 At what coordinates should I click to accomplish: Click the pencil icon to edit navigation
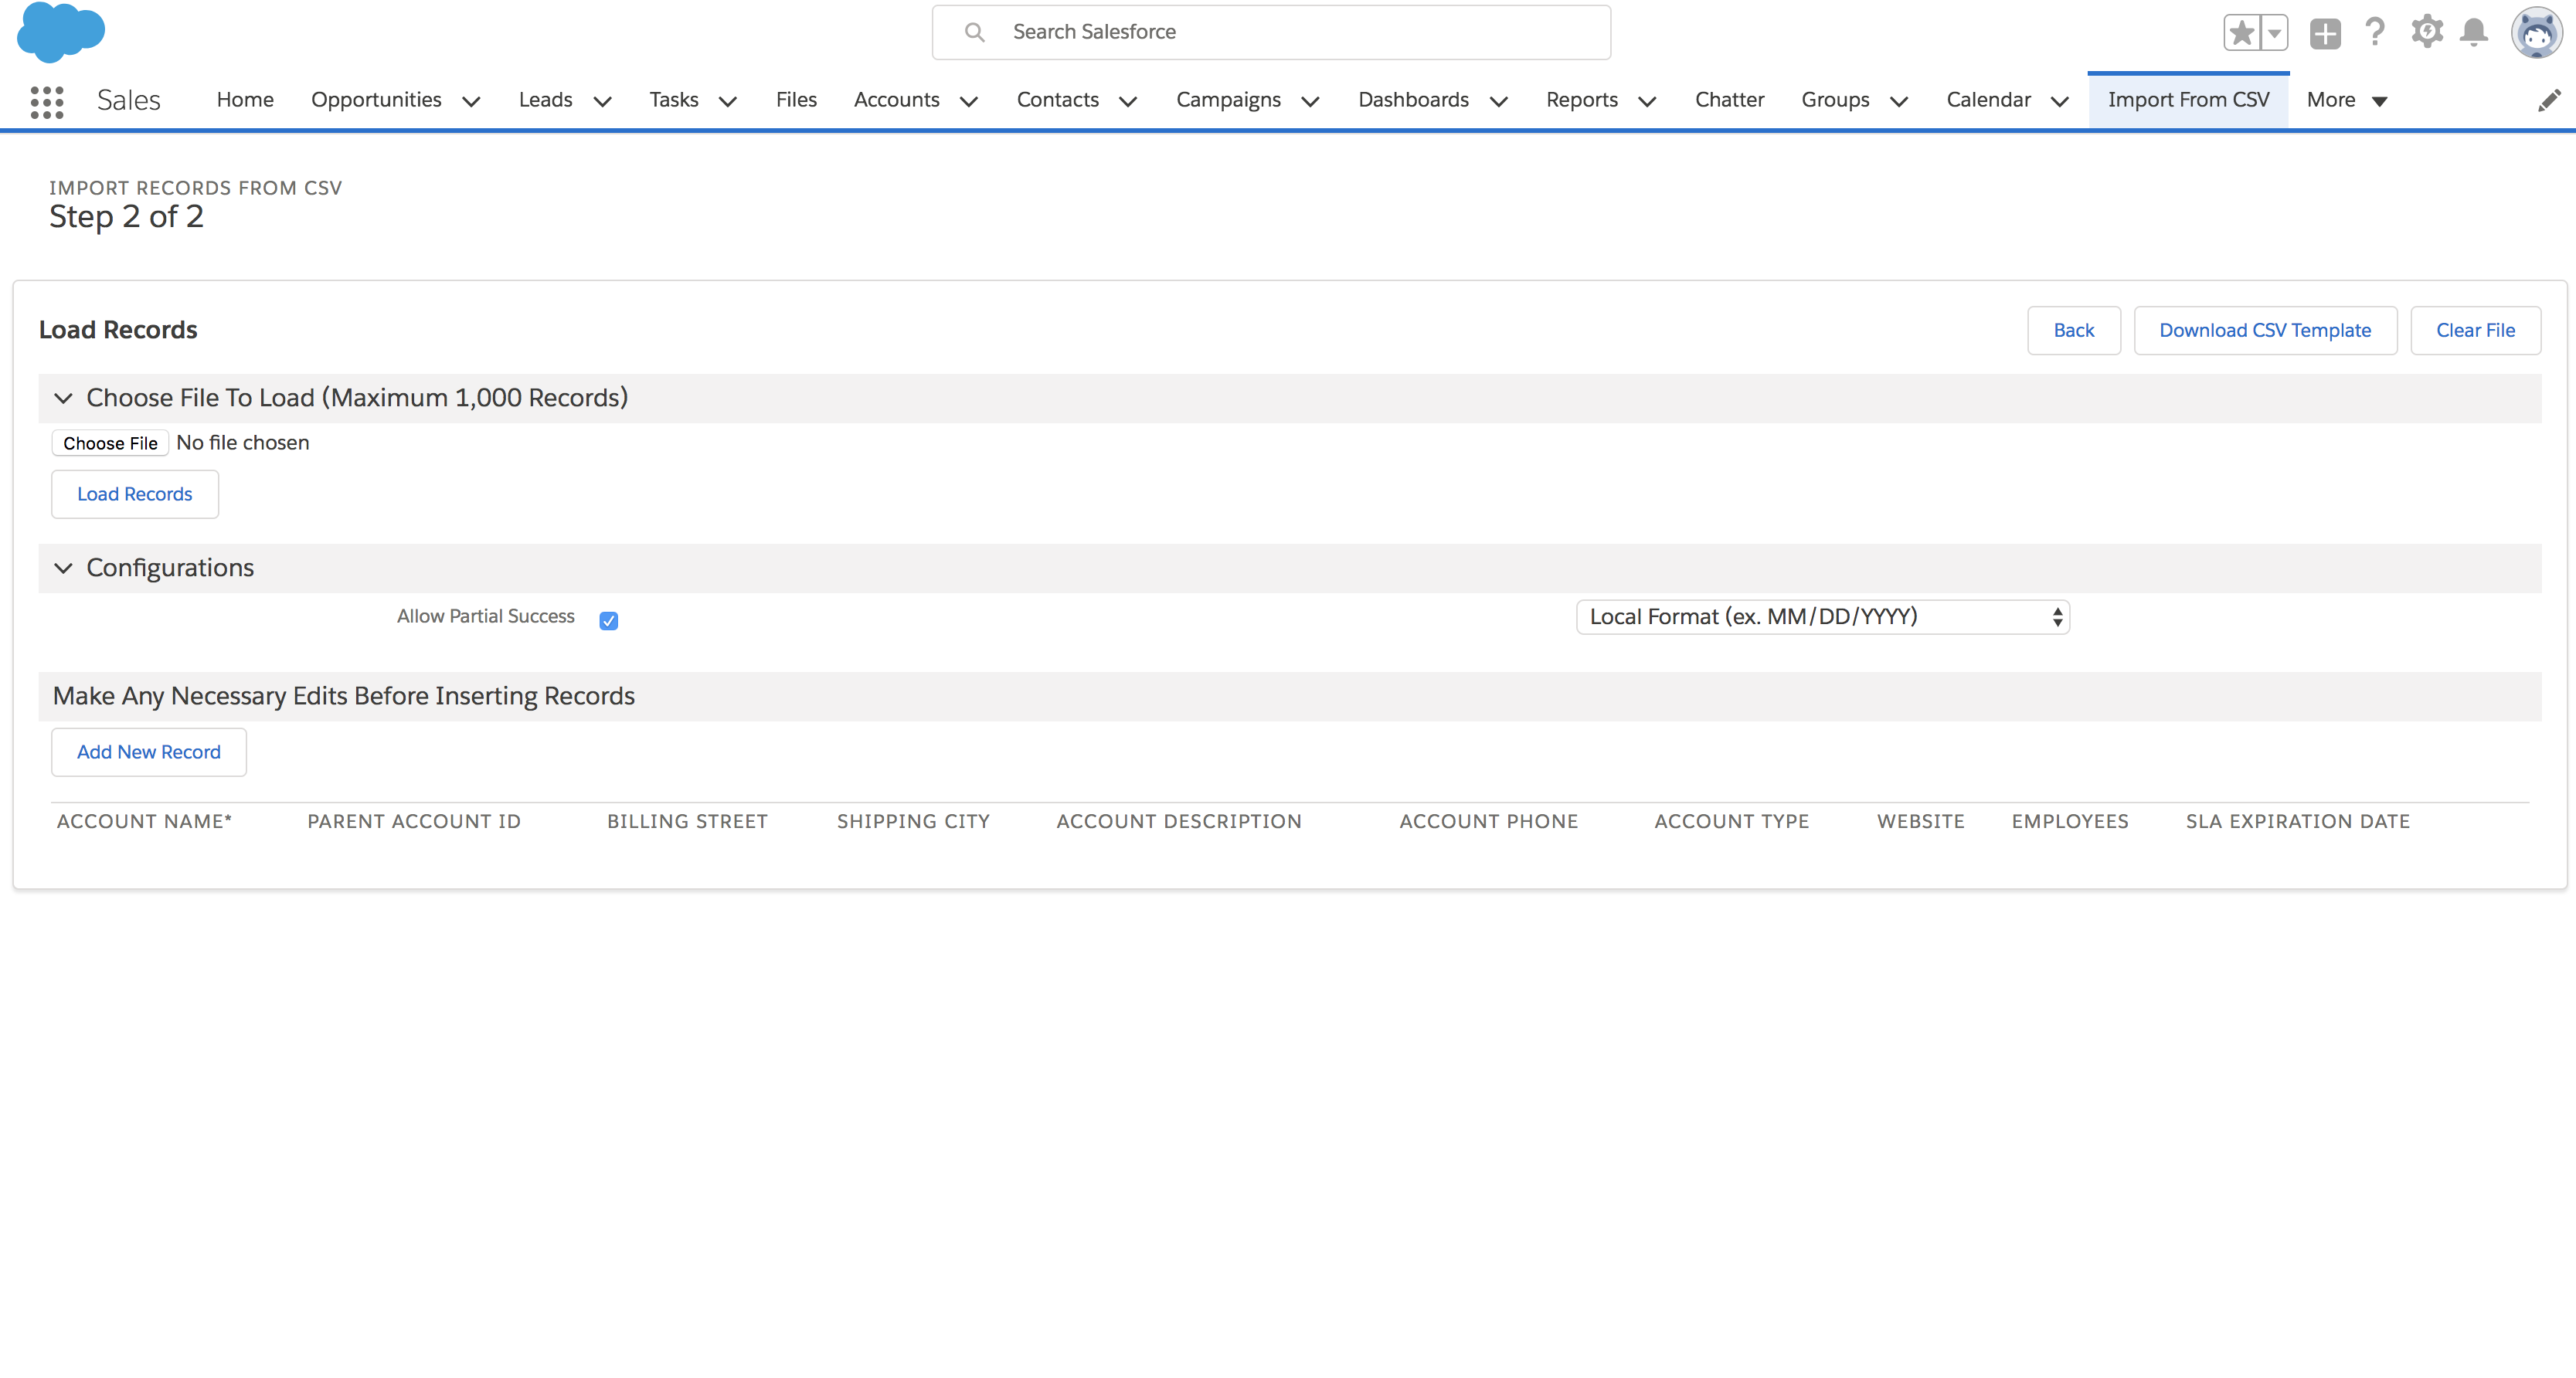point(2549,100)
